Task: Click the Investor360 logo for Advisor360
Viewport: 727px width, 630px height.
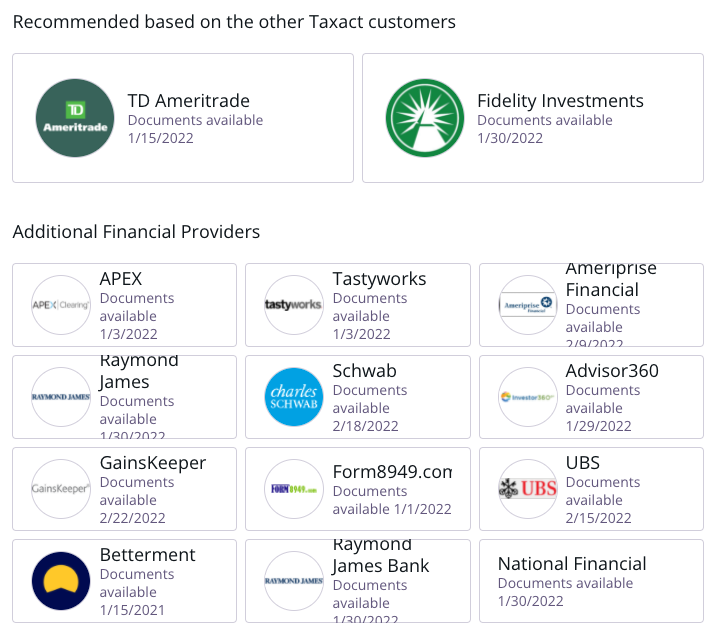Action: coord(528,397)
